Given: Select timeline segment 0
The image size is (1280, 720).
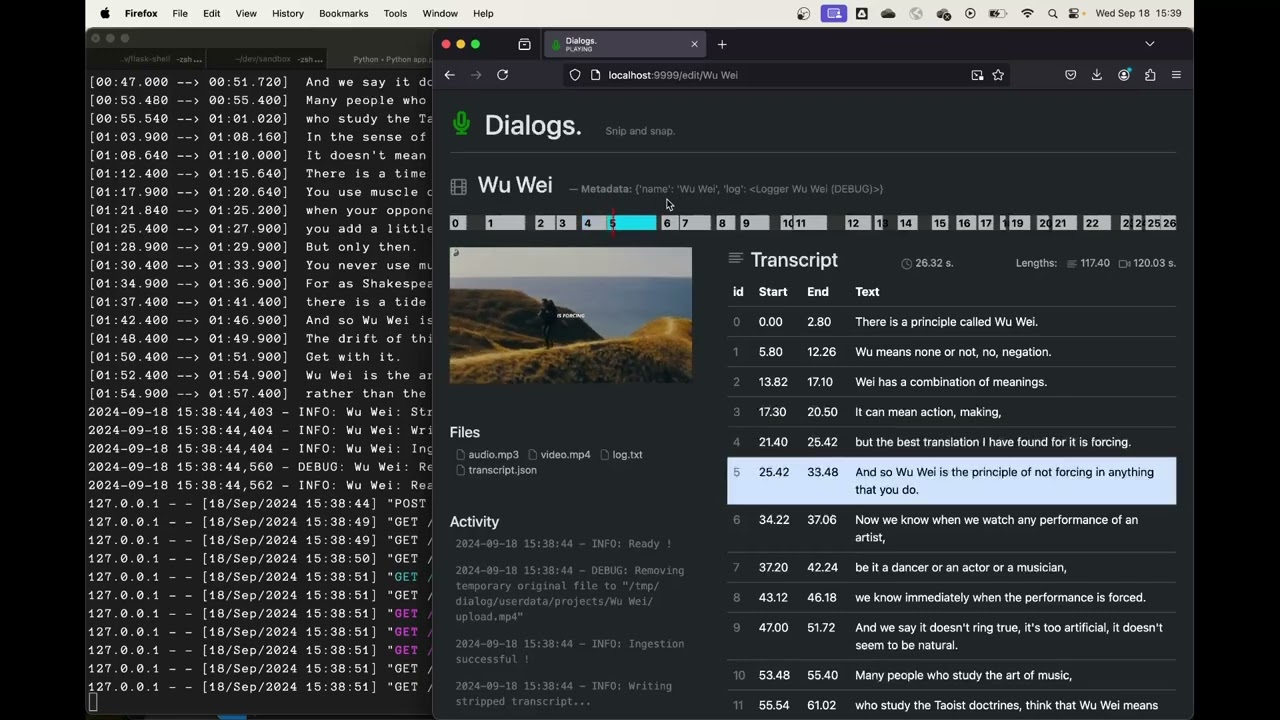Looking at the screenshot, I should tap(458, 223).
